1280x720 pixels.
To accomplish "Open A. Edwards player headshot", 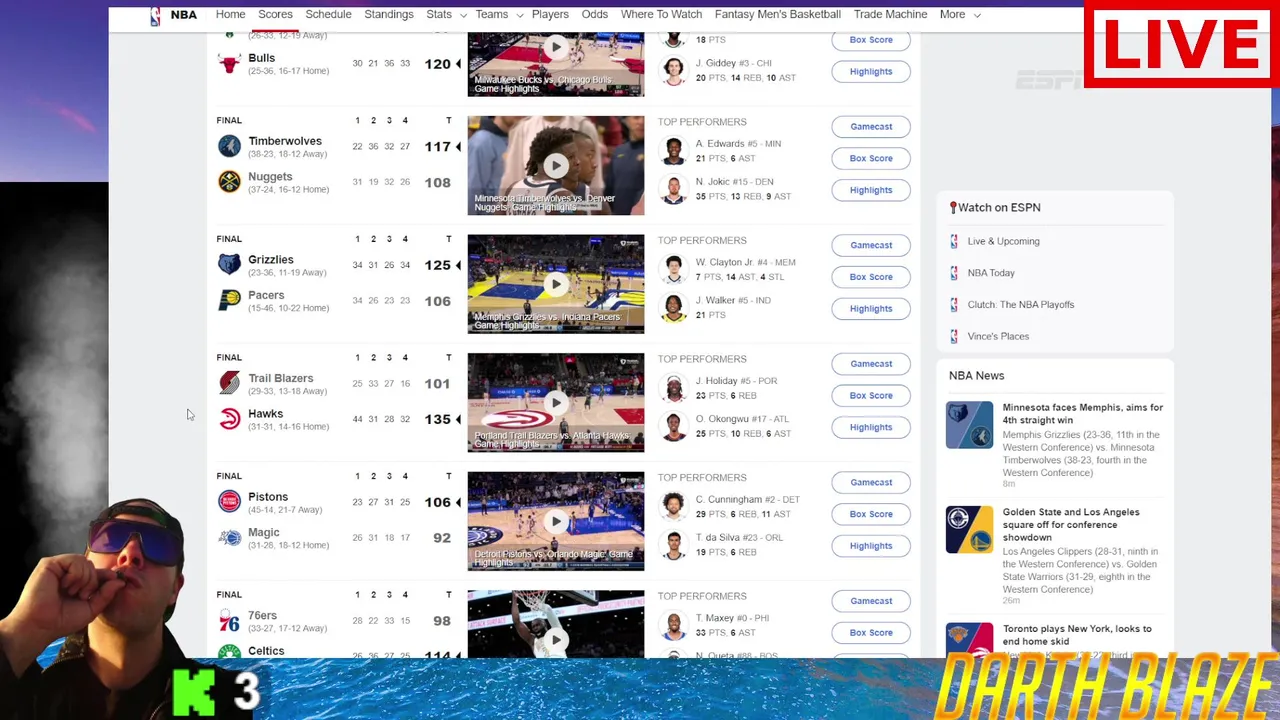I will click(674, 151).
